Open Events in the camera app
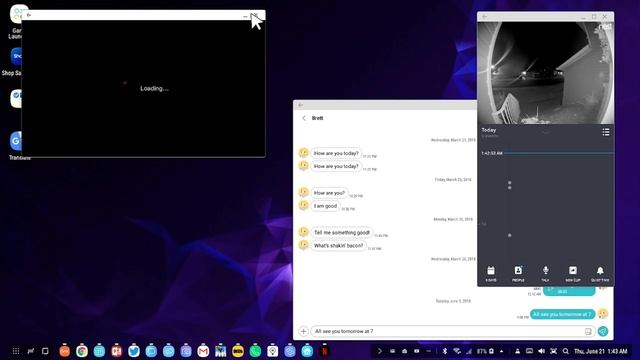 pyautogui.click(x=491, y=274)
